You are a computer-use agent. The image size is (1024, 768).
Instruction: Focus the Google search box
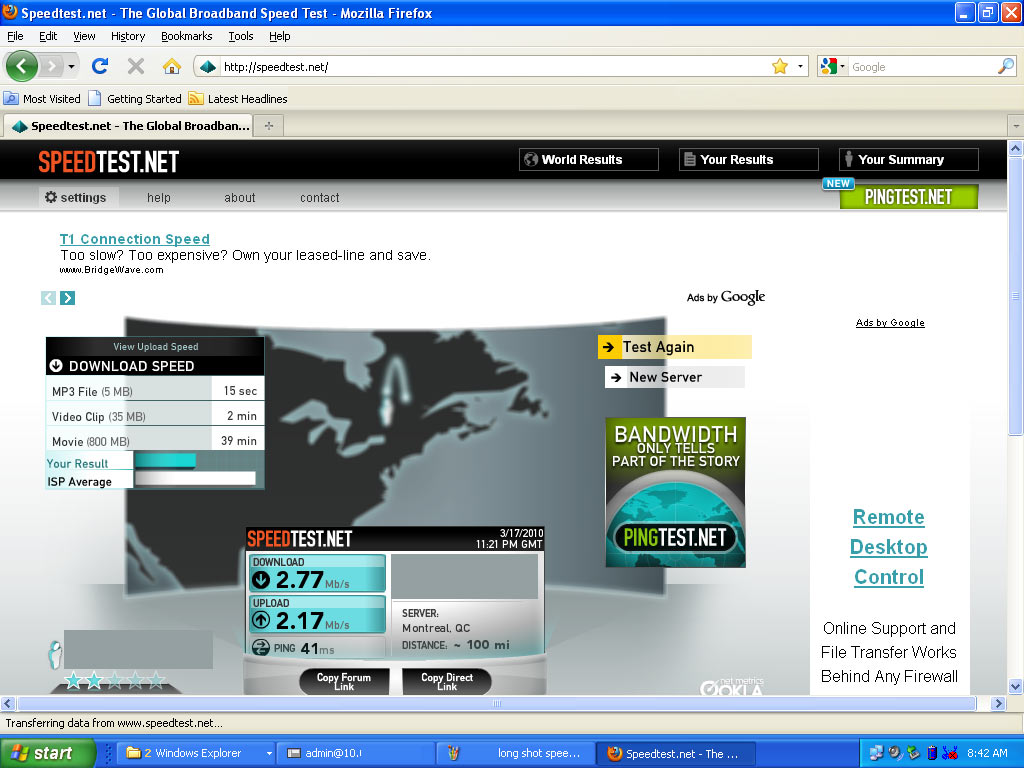coord(922,67)
